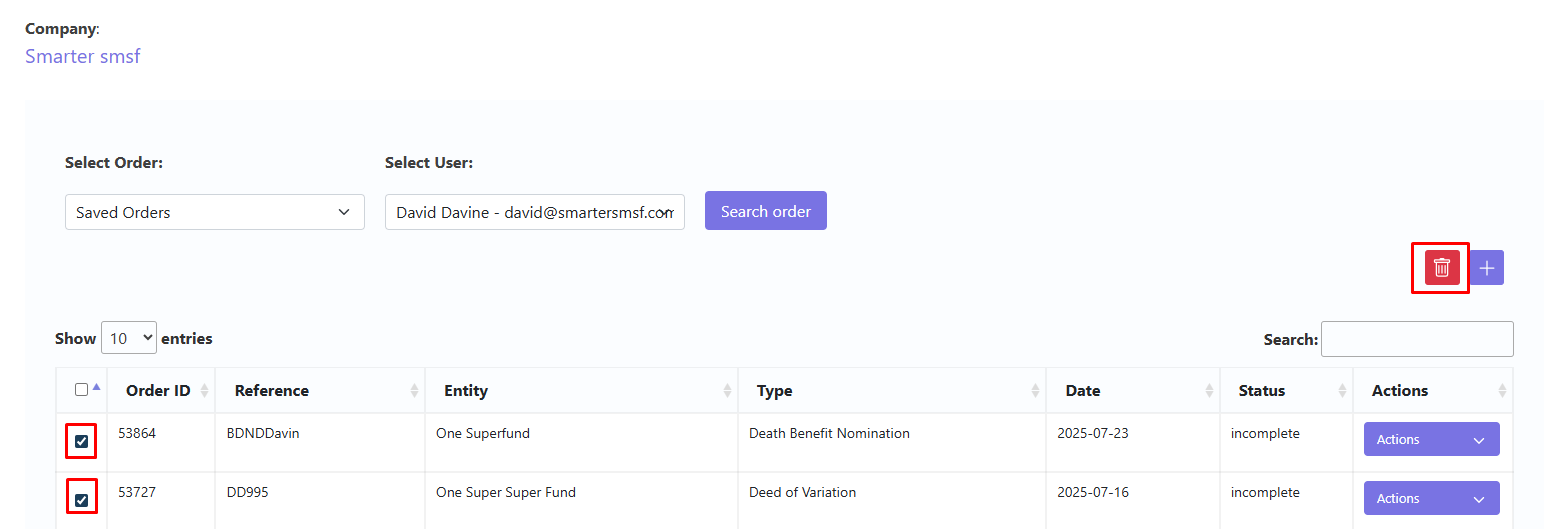Expand Actions menu for order 53727

click(1432, 498)
